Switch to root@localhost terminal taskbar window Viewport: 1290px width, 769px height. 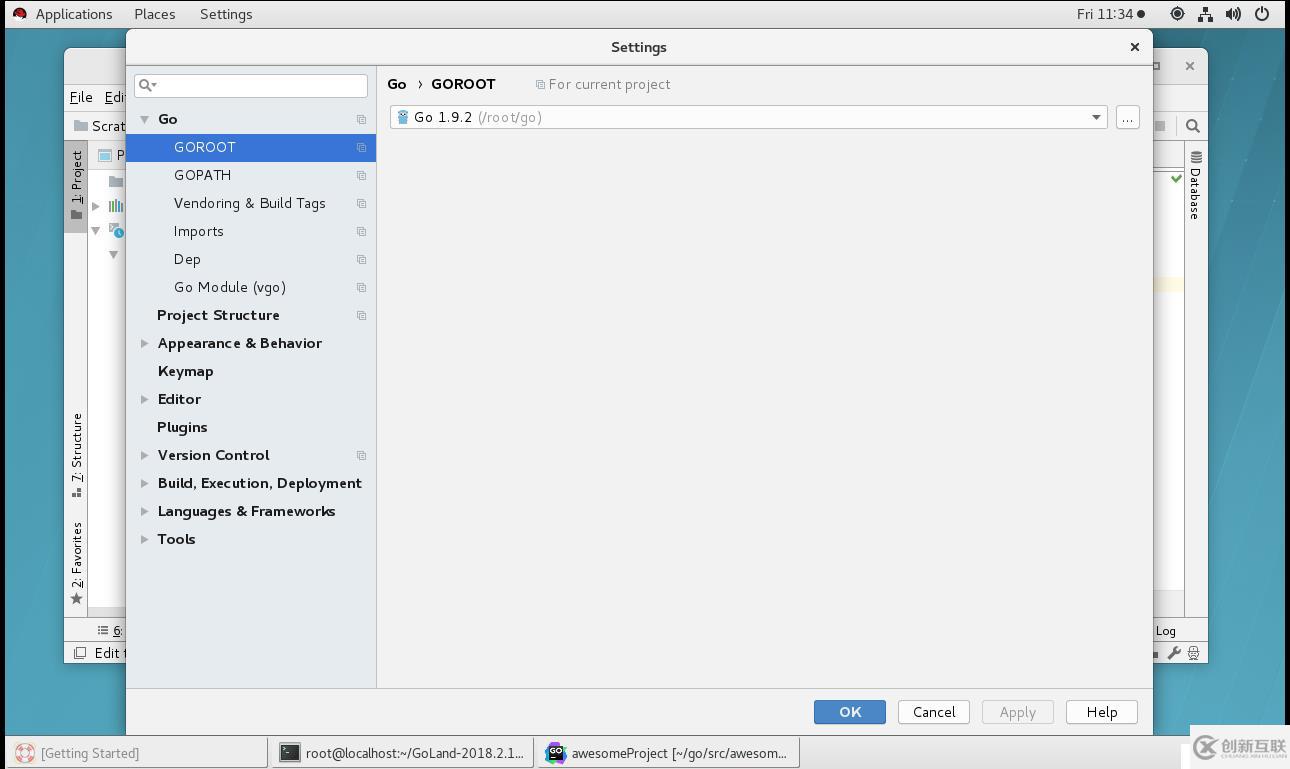(x=403, y=753)
